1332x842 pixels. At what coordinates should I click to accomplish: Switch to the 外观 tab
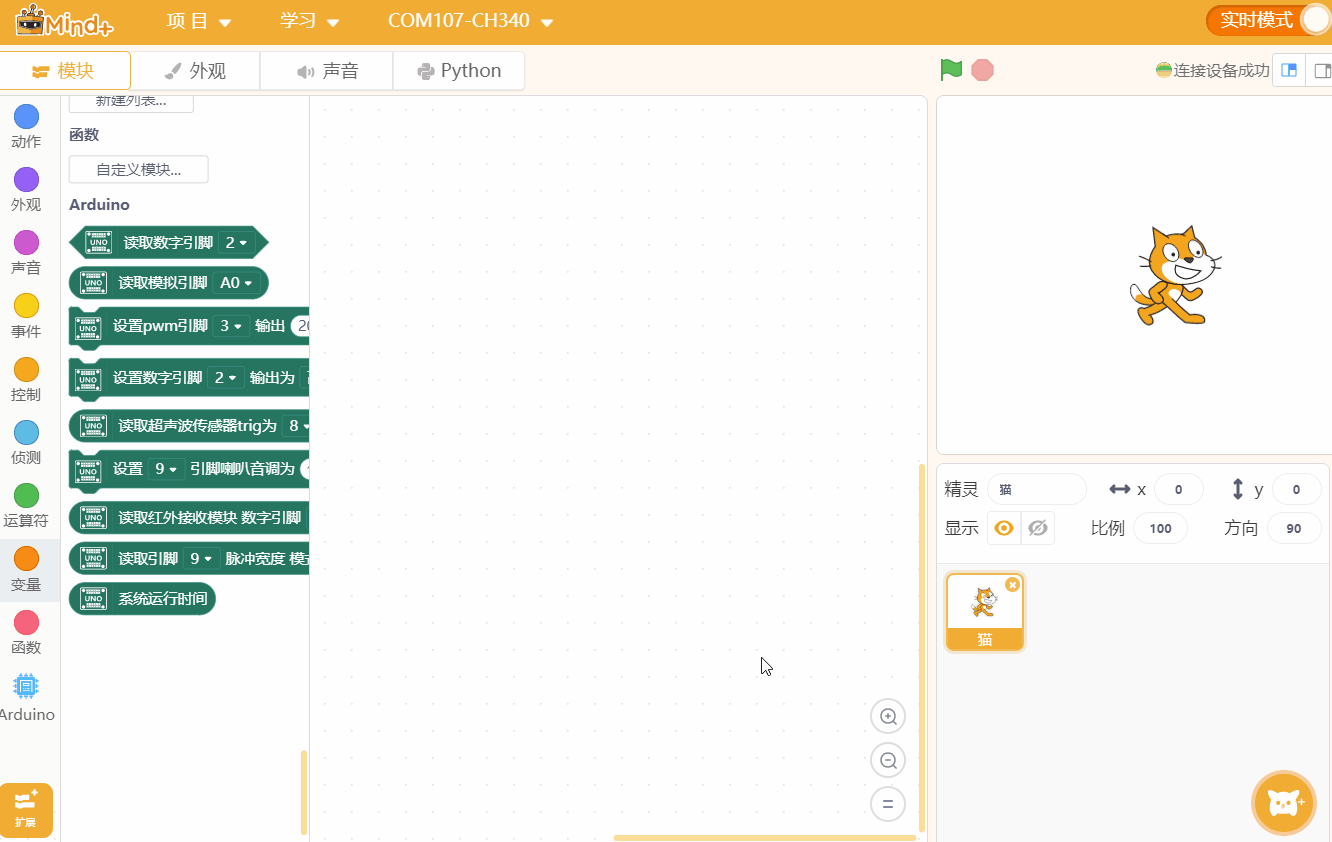pos(195,71)
